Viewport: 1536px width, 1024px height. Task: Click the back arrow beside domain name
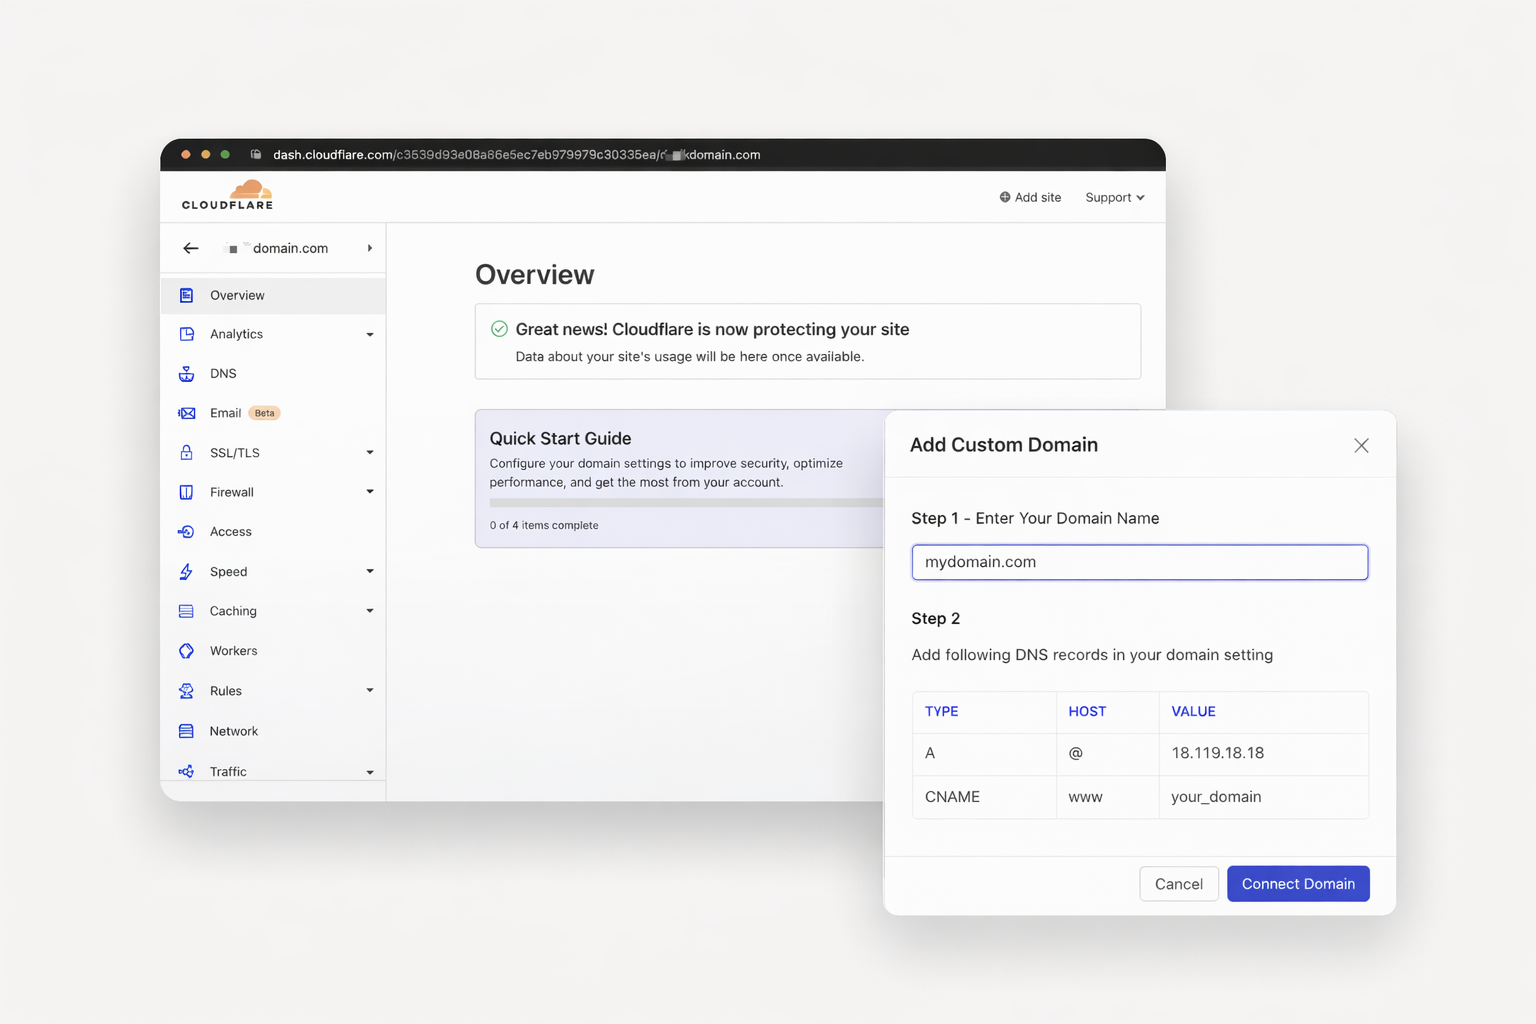(x=191, y=248)
